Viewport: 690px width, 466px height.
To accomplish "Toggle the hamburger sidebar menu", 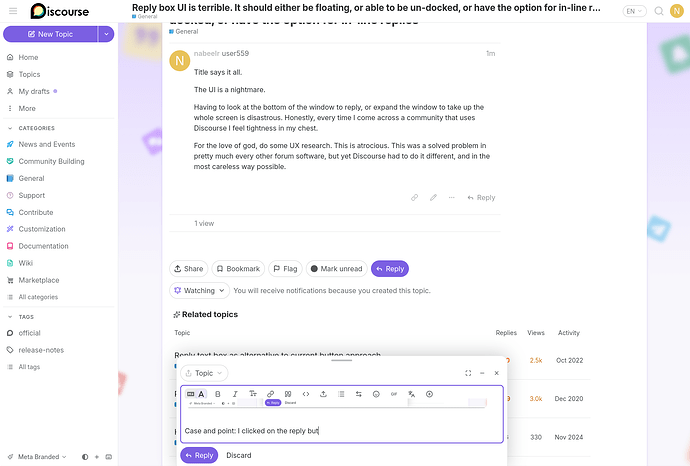I will pyautogui.click(x=13, y=11).
